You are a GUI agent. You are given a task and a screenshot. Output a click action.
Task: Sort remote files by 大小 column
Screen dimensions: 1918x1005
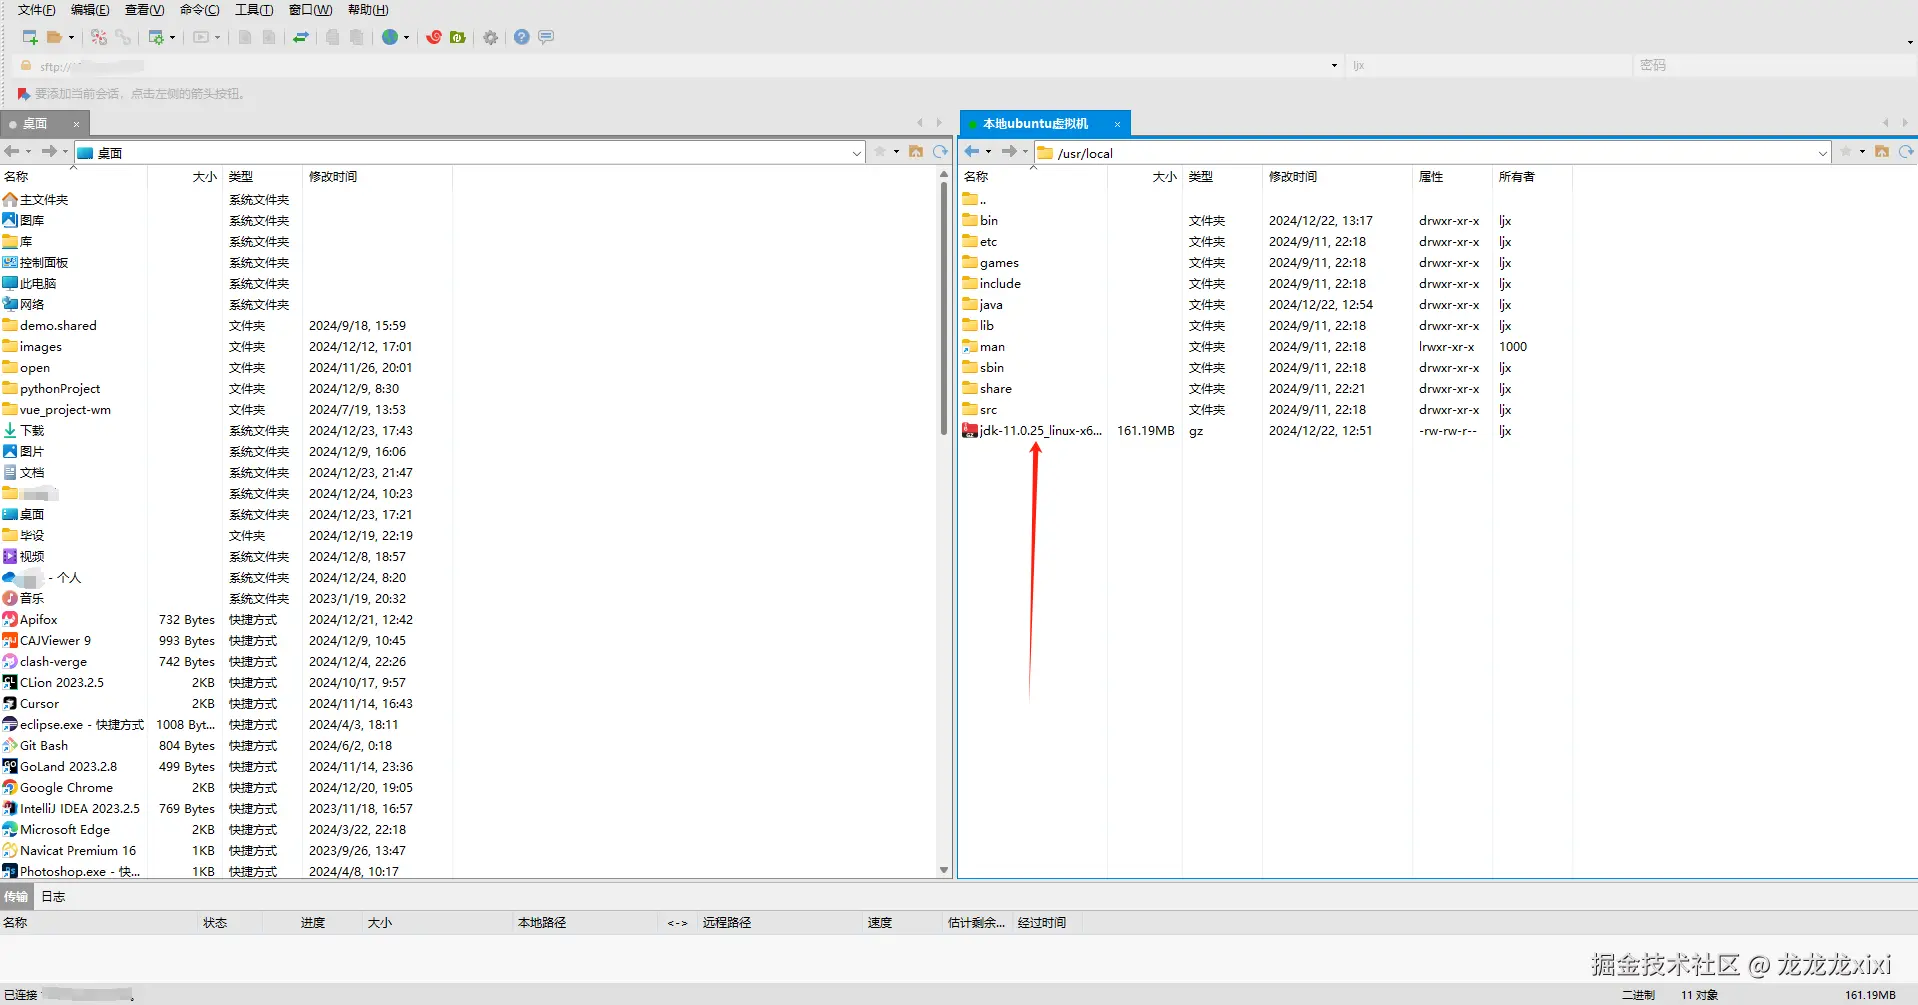[x=1144, y=177]
